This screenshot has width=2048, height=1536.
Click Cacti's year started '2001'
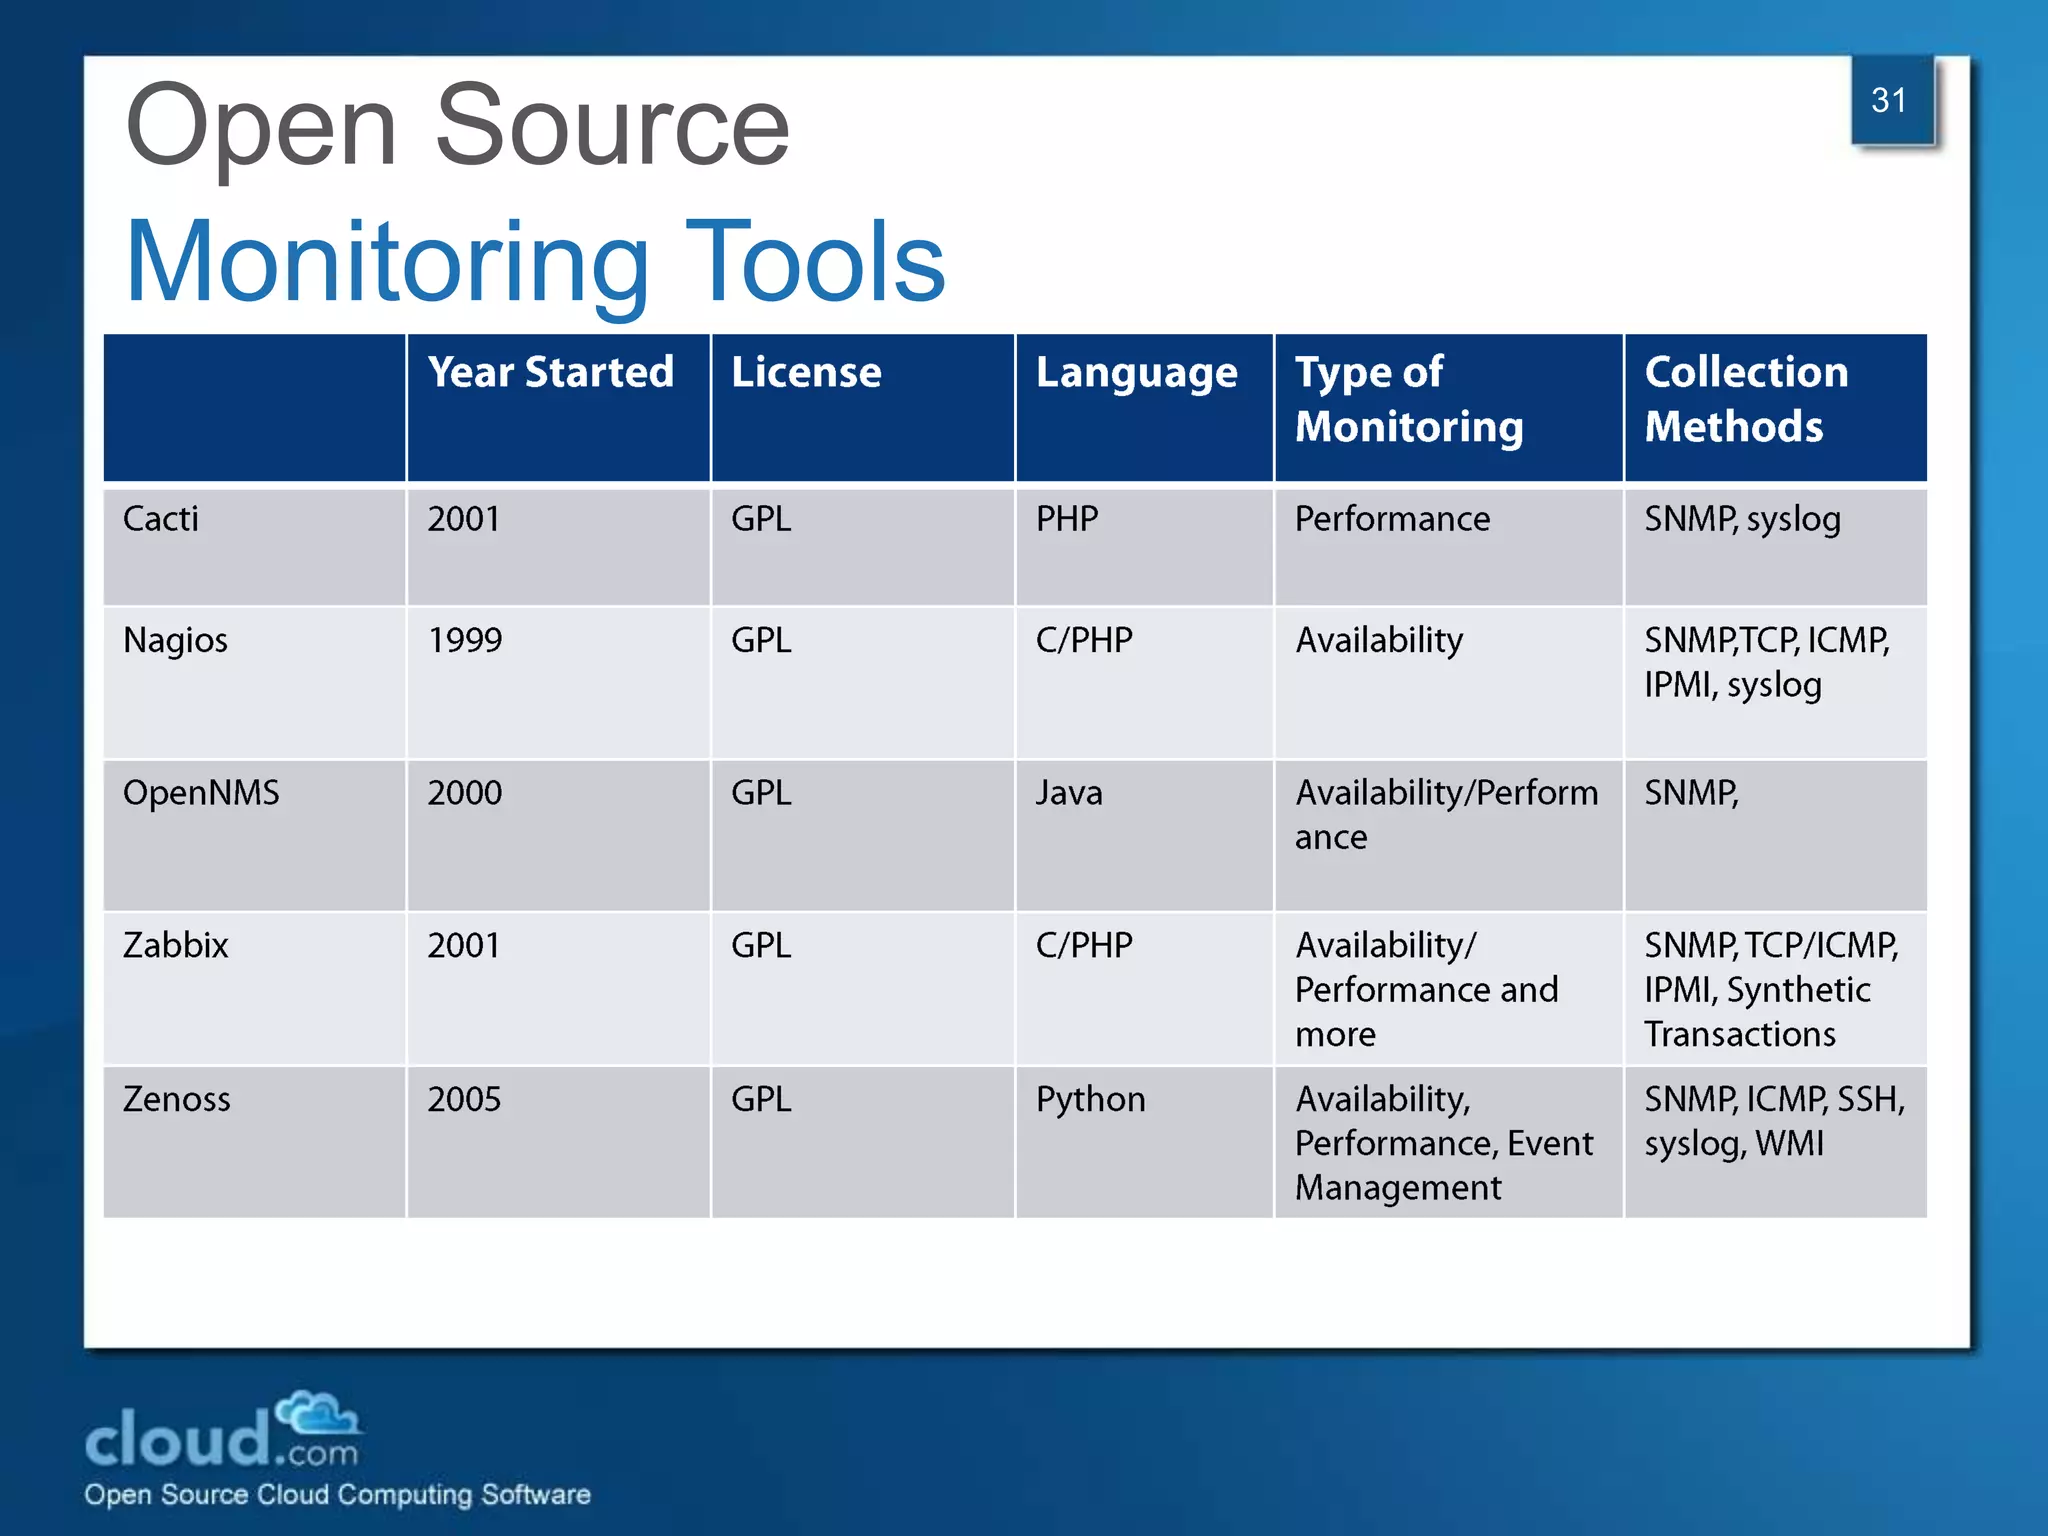pyautogui.click(x=558, y=546)
